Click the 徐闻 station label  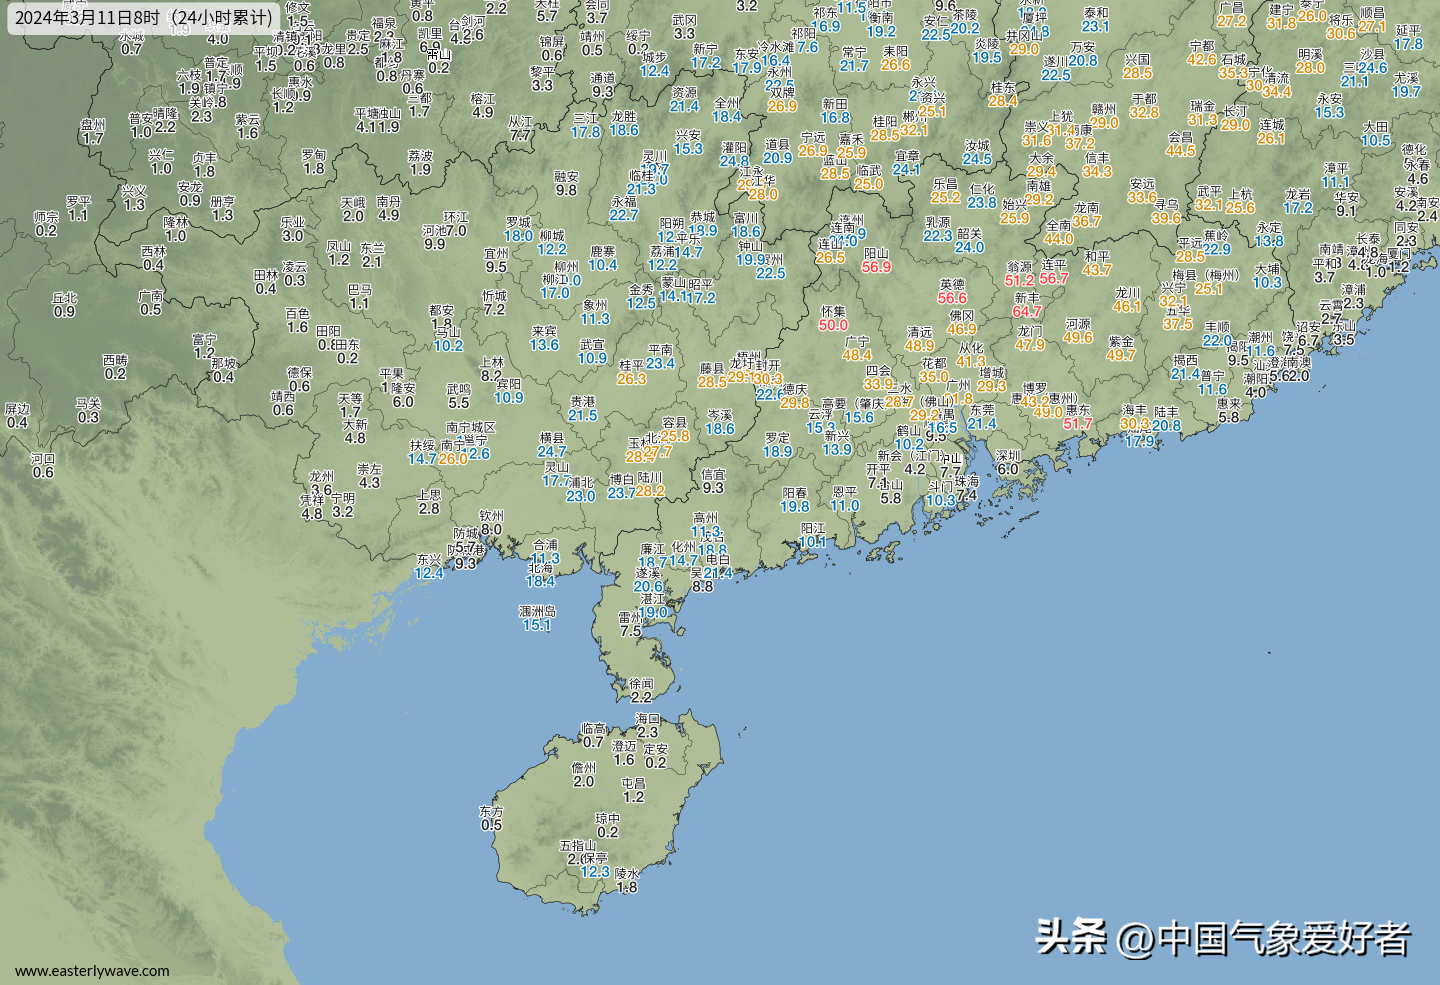[x=641, y=684]
